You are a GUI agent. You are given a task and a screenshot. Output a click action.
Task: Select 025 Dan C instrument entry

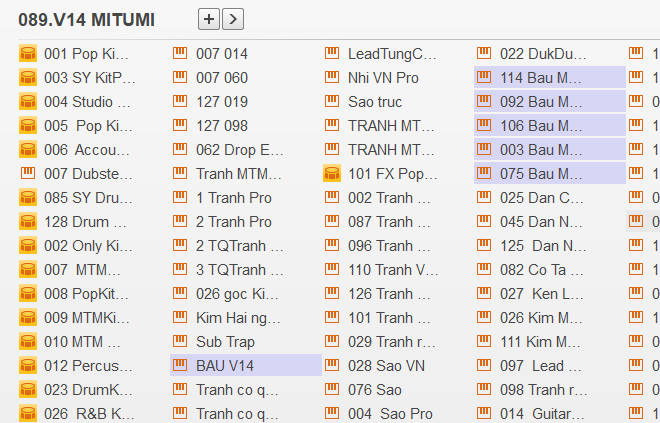coord(541,198)
